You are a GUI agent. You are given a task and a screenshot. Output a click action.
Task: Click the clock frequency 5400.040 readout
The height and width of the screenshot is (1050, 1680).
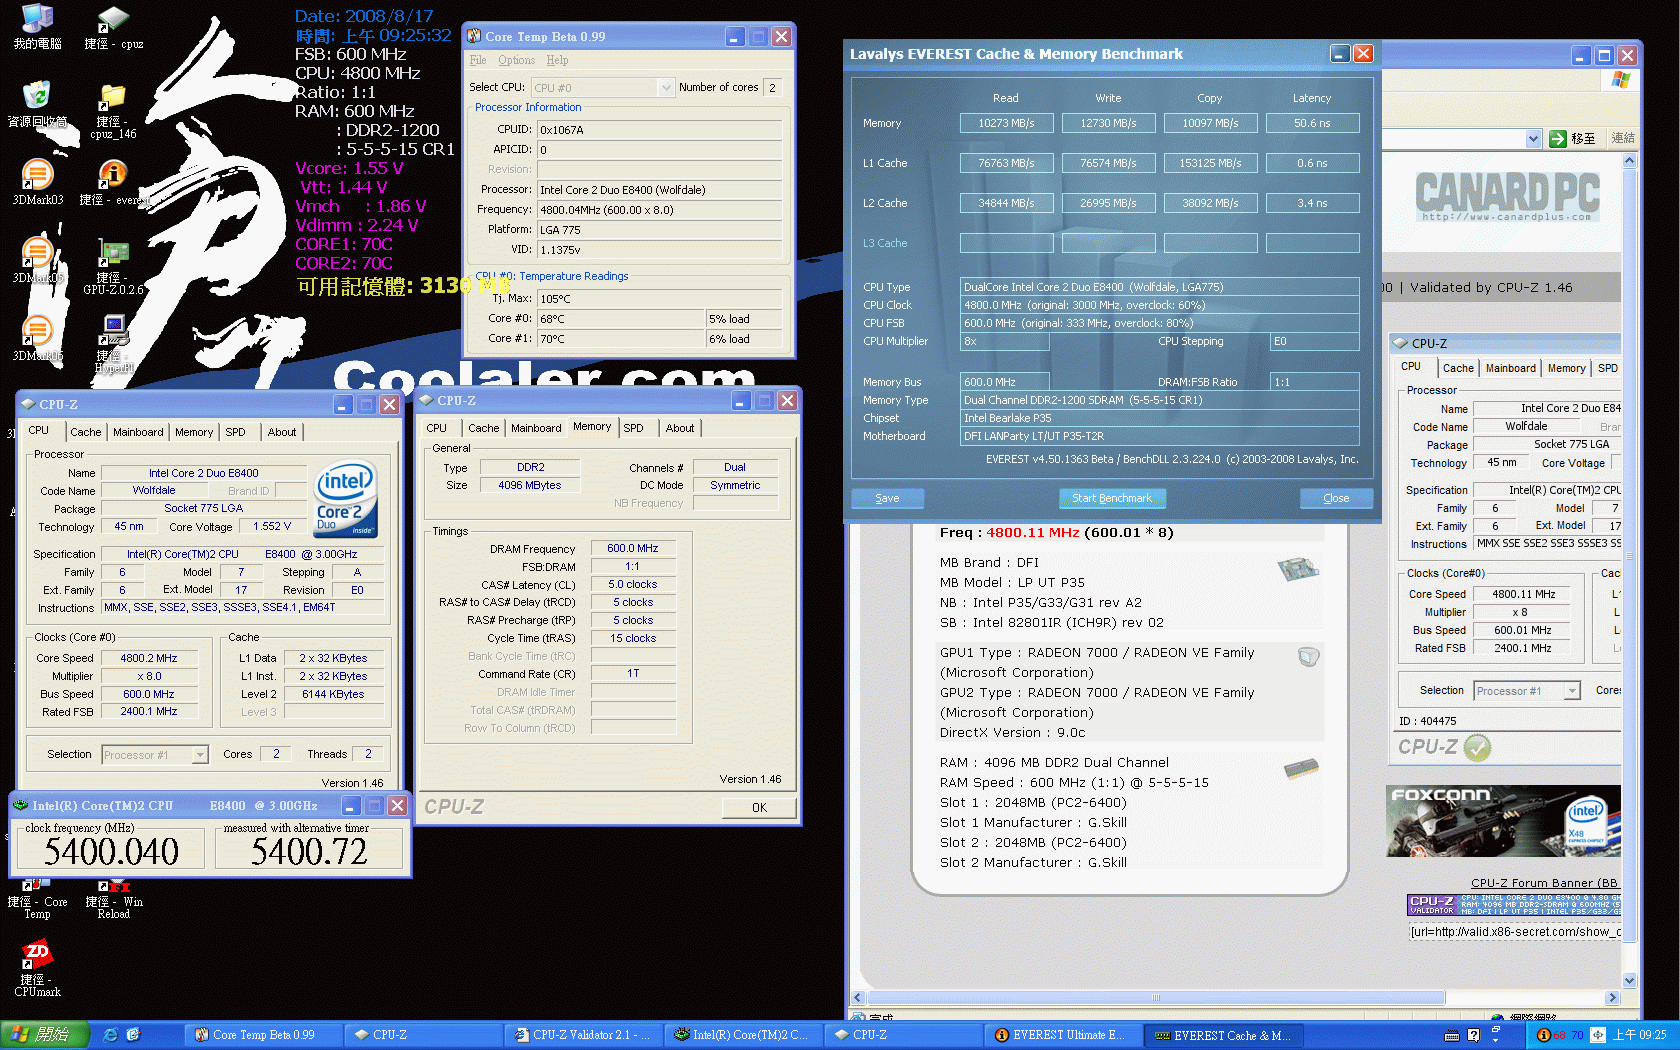coord(112,851)
